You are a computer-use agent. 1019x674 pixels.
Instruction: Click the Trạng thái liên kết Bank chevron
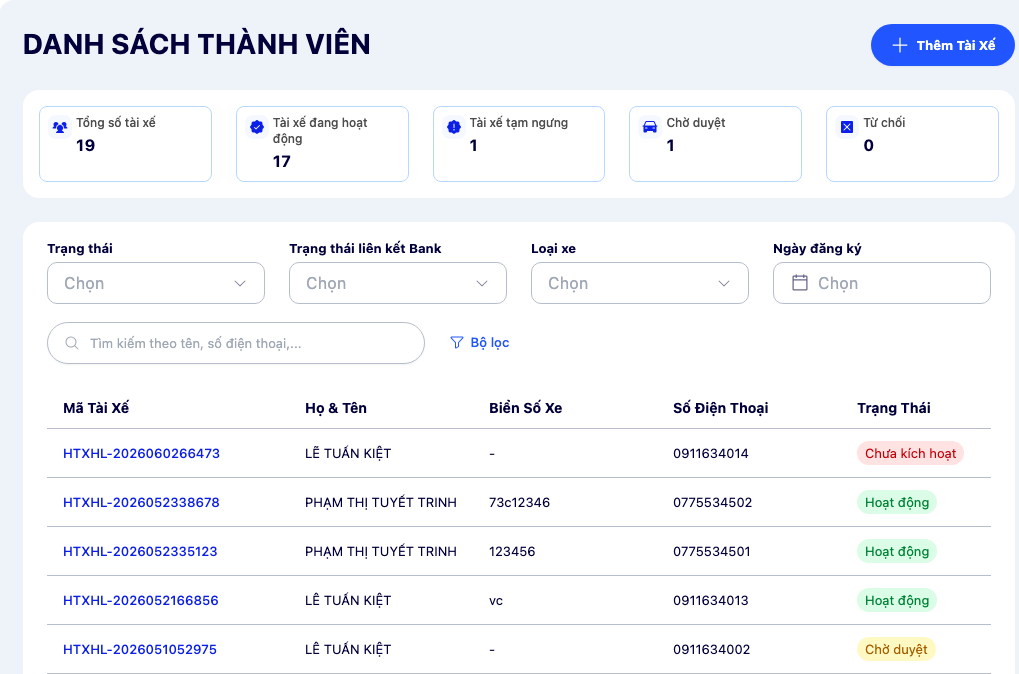coord(482,283)
